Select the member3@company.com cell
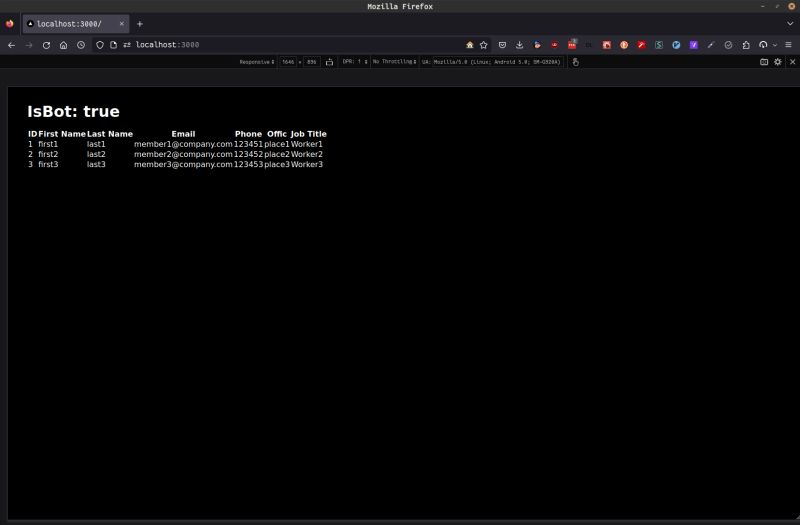800x525 pixels. (x=183, y=164)
